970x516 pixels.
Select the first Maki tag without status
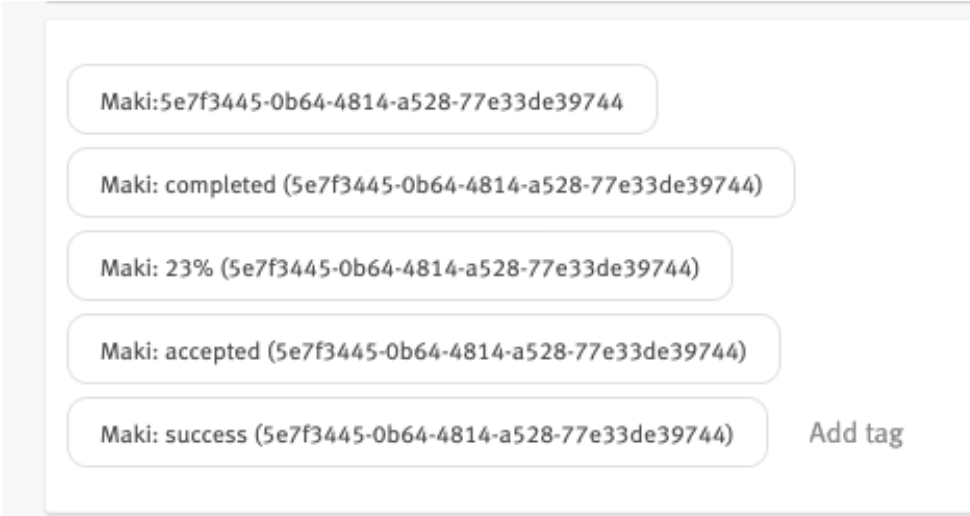pyautogui.click(x=362, y=99)
